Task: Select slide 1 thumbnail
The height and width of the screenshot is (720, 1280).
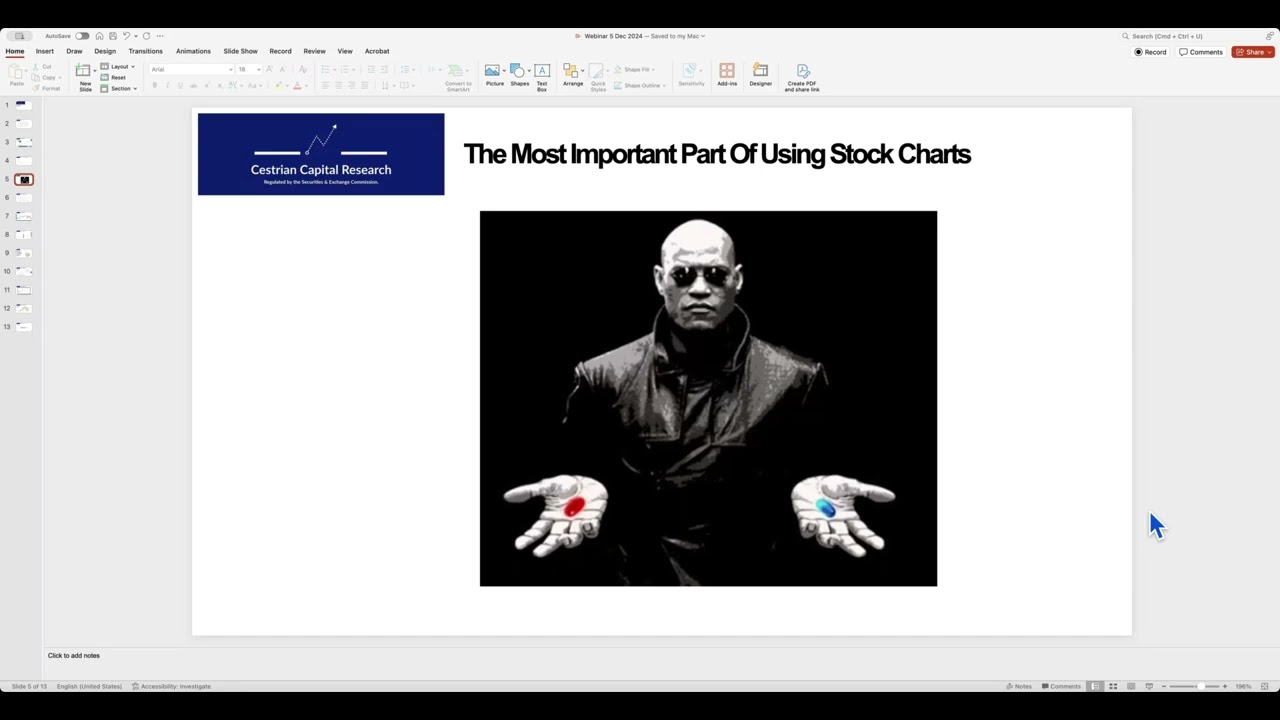Action: tap(24, 105)
